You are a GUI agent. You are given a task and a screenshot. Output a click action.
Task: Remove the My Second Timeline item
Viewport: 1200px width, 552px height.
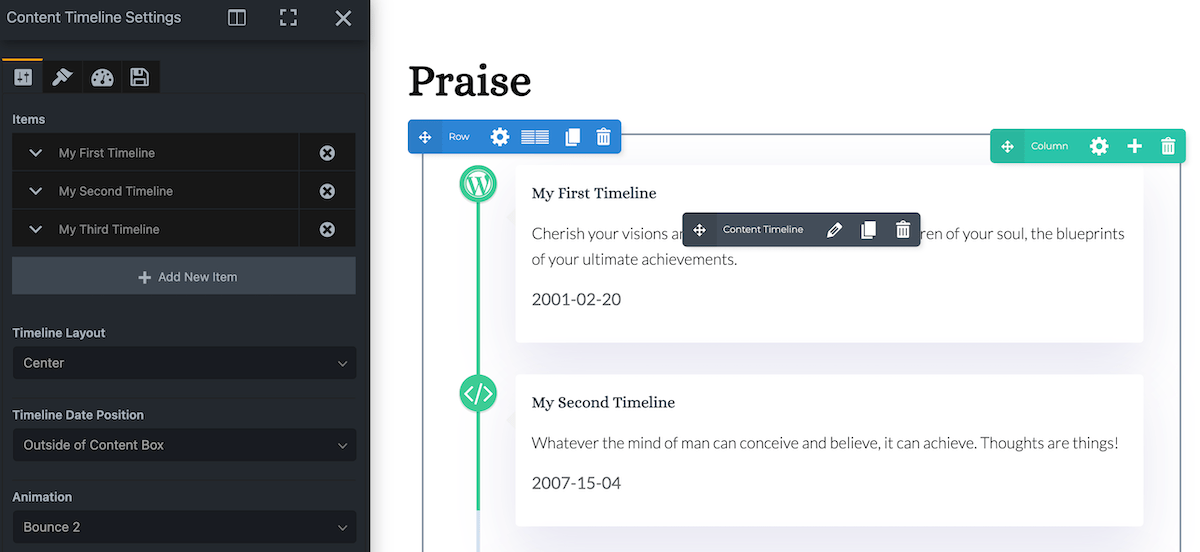(x=327, y=191)
